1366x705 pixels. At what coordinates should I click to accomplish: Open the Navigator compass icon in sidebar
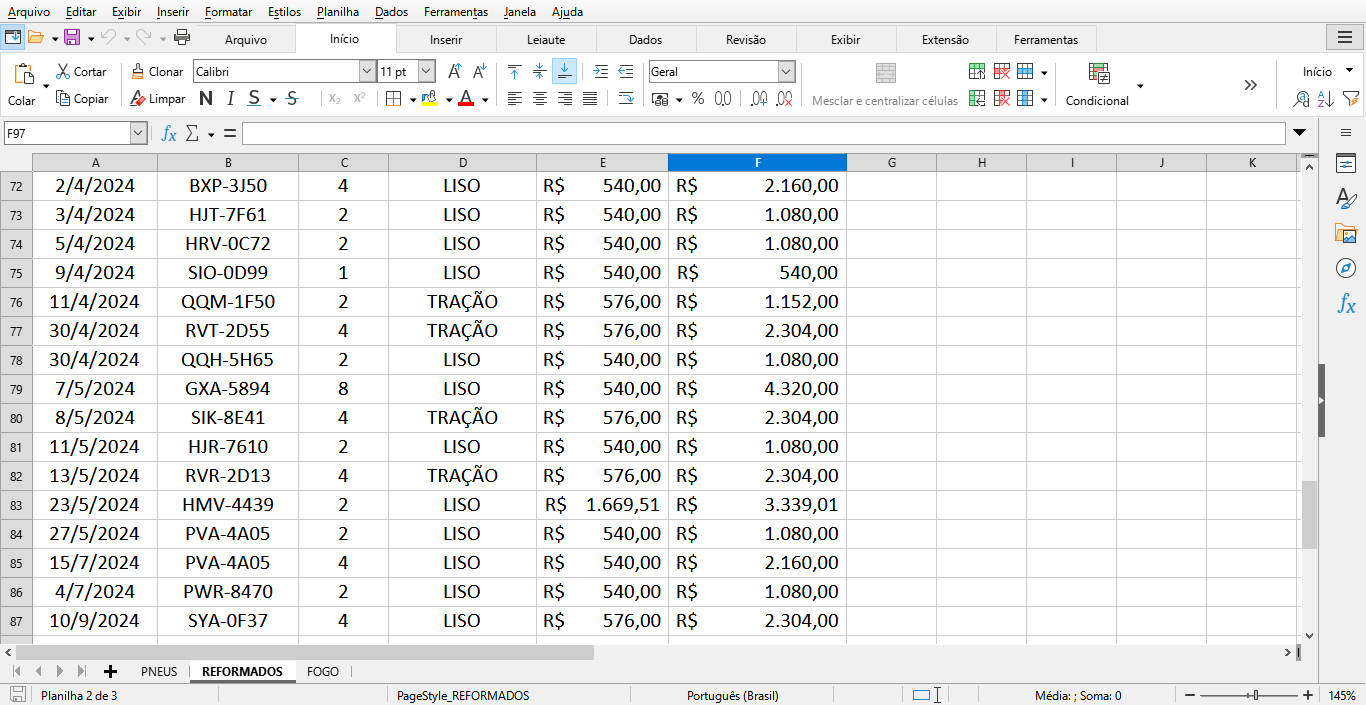click(1346, 268)
